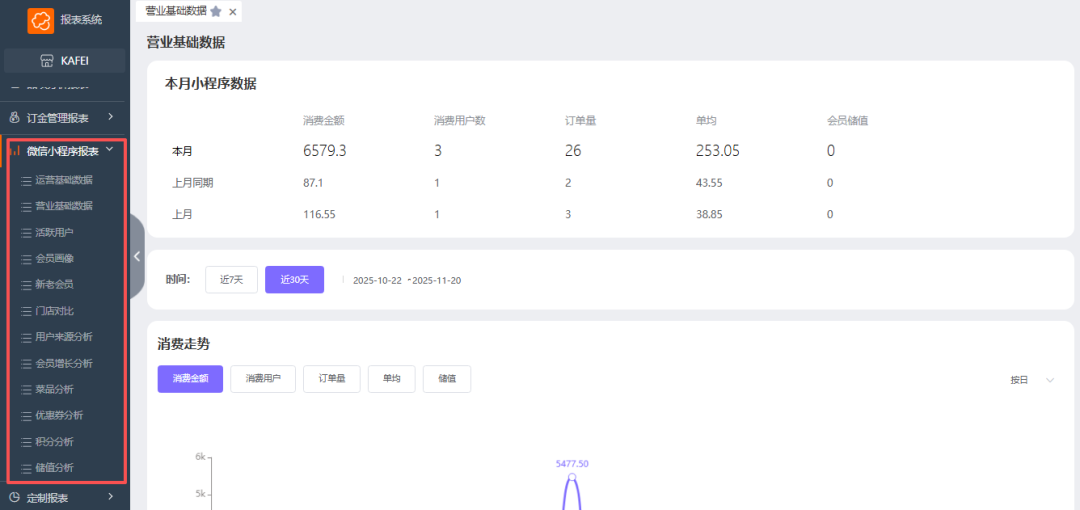This screenshot has width=1080, height=510.
Task: Click list icon next to 门店对比
Action: [26, 312]
